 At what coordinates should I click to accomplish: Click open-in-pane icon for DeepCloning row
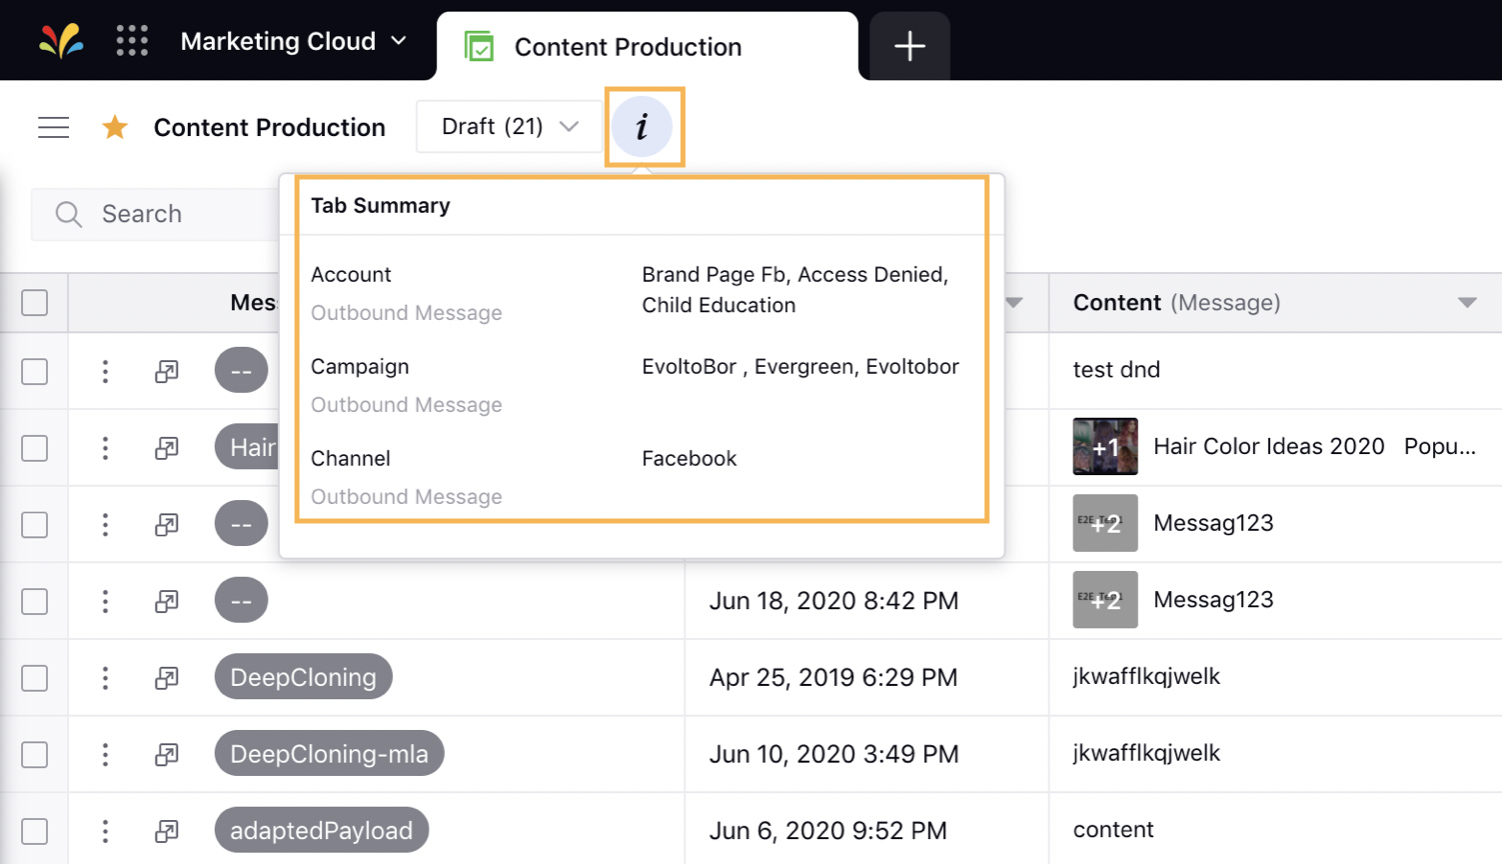click(167, 678)
